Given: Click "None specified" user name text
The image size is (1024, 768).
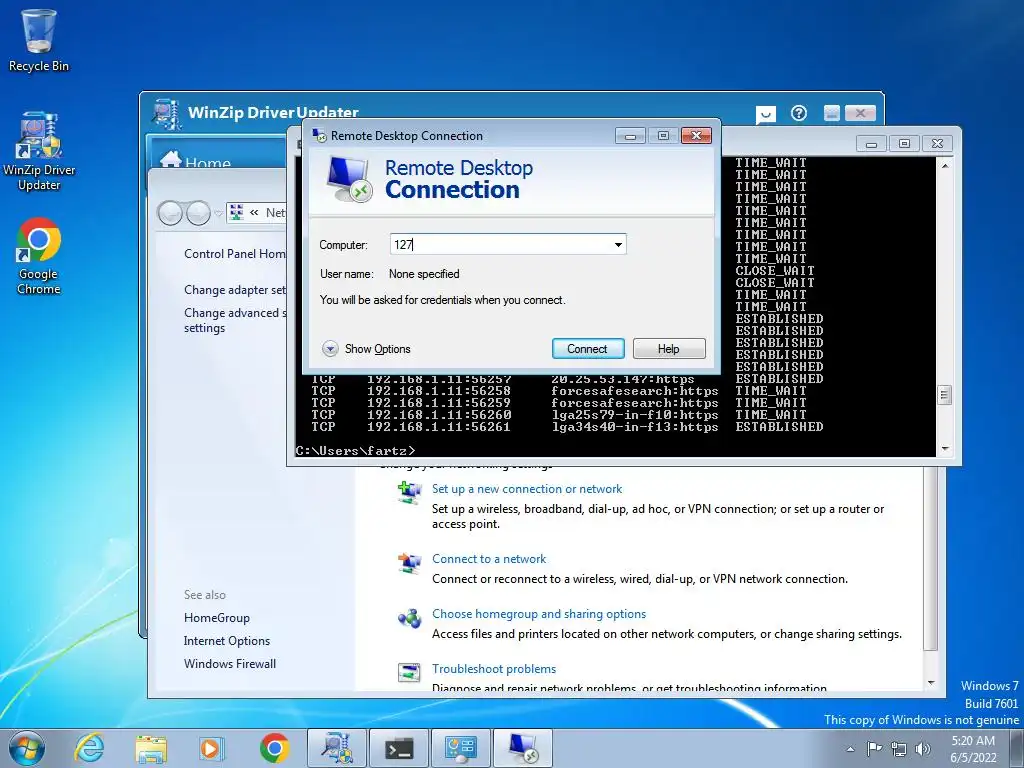Looking at the screenshot, I should (x=424, y=274).
